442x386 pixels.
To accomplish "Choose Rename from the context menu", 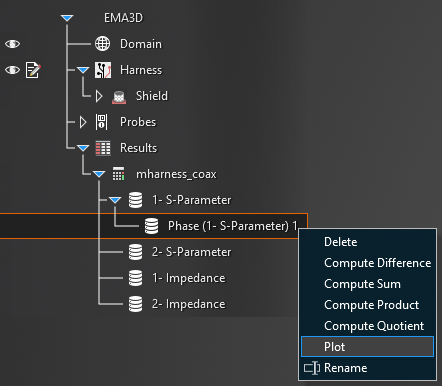I will click(367, 368).
